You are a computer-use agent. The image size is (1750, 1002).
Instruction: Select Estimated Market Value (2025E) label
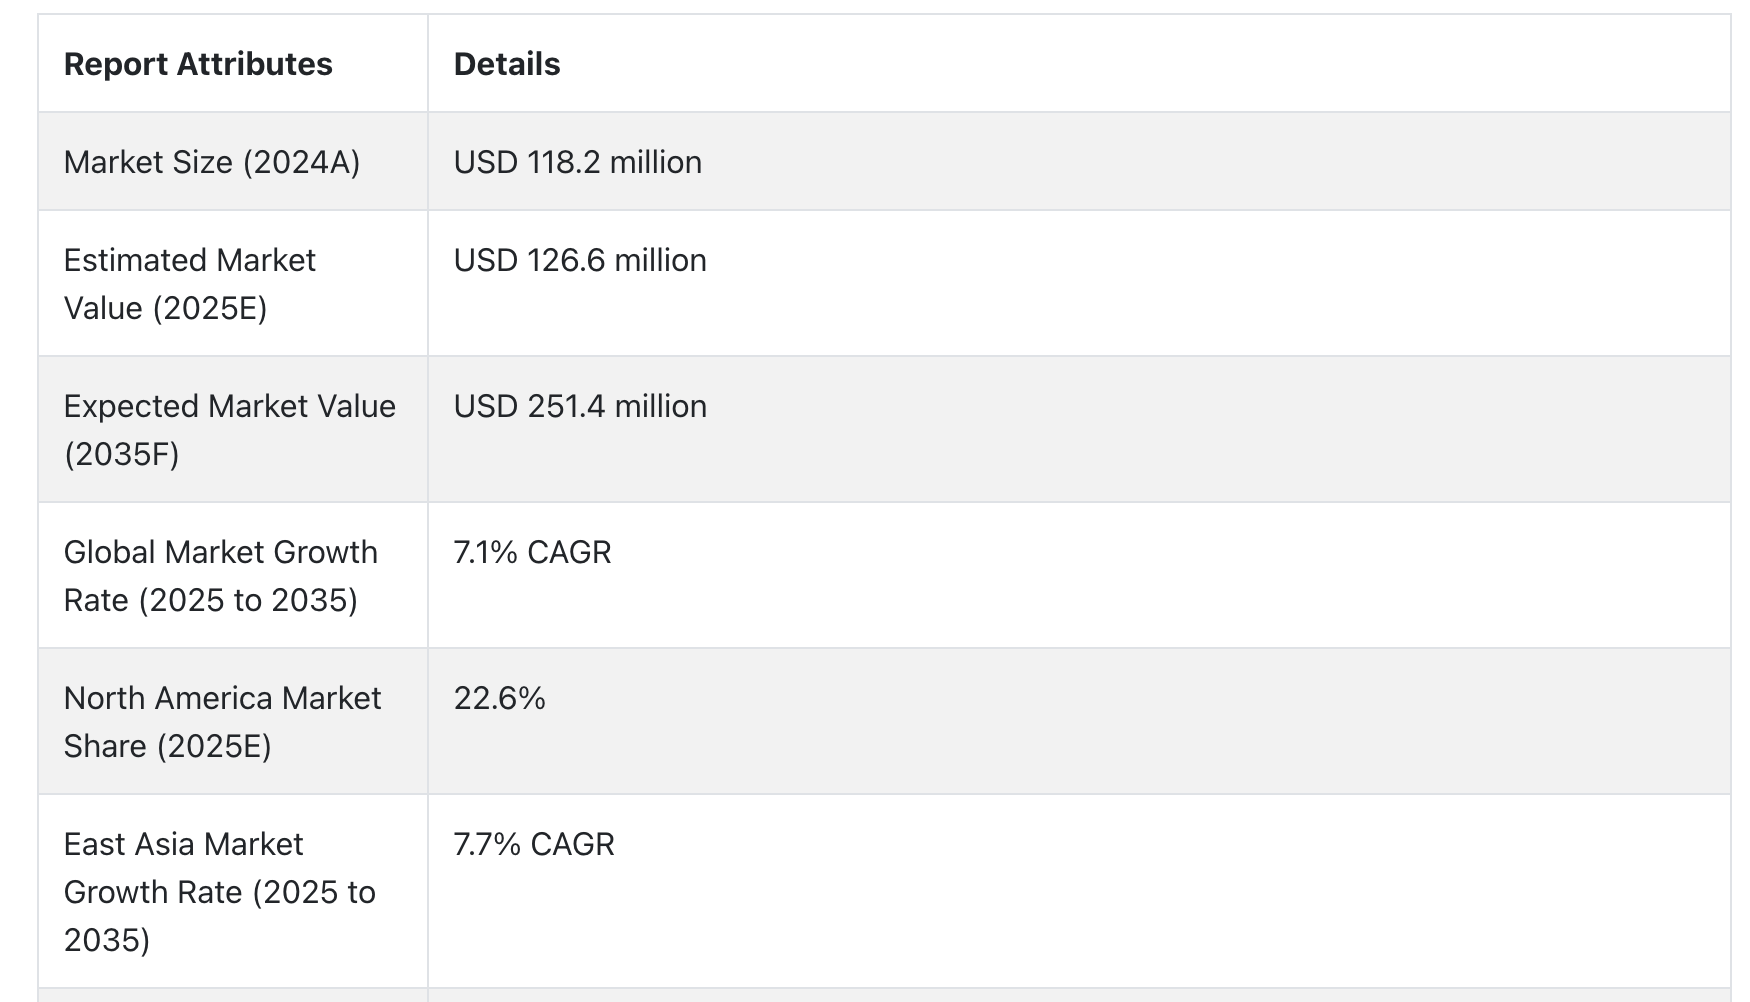(190, 284)
